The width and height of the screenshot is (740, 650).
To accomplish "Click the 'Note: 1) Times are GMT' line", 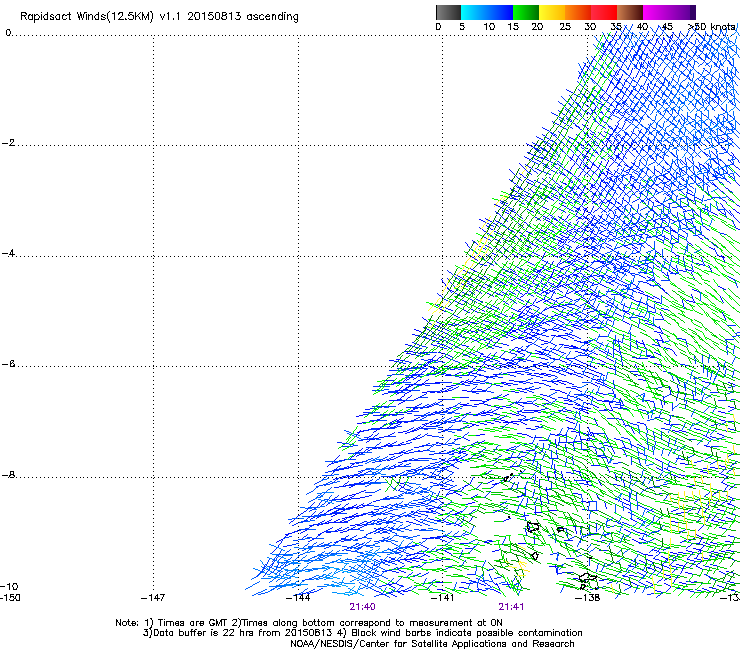I will click(x=309, y=623).
